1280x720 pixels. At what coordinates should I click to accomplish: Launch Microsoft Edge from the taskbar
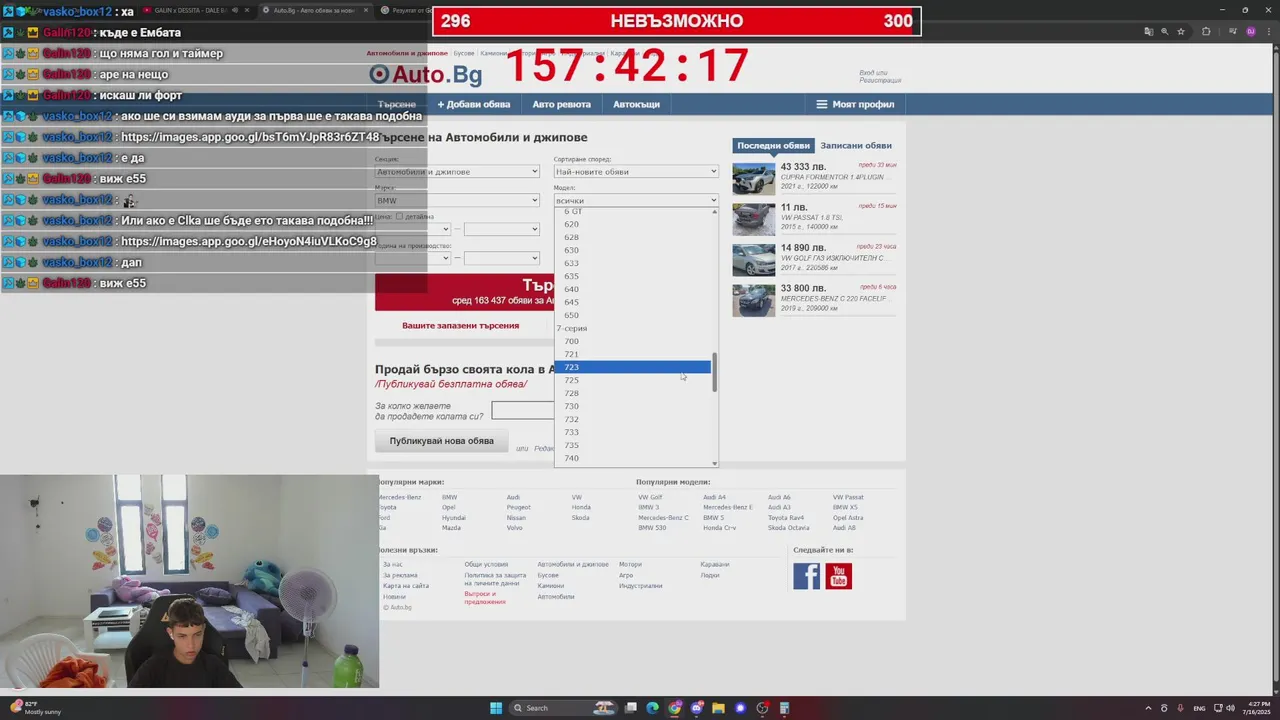click(653, 708)
